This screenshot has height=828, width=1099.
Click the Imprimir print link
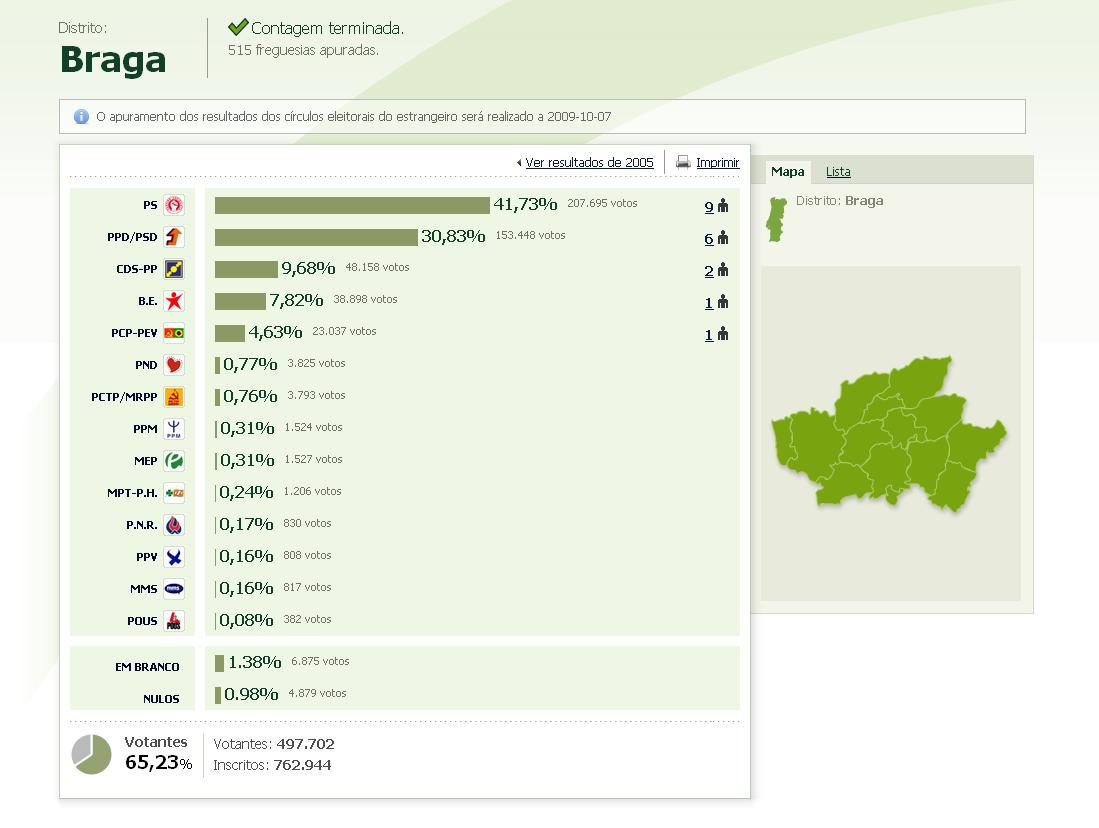click(718, 163)
